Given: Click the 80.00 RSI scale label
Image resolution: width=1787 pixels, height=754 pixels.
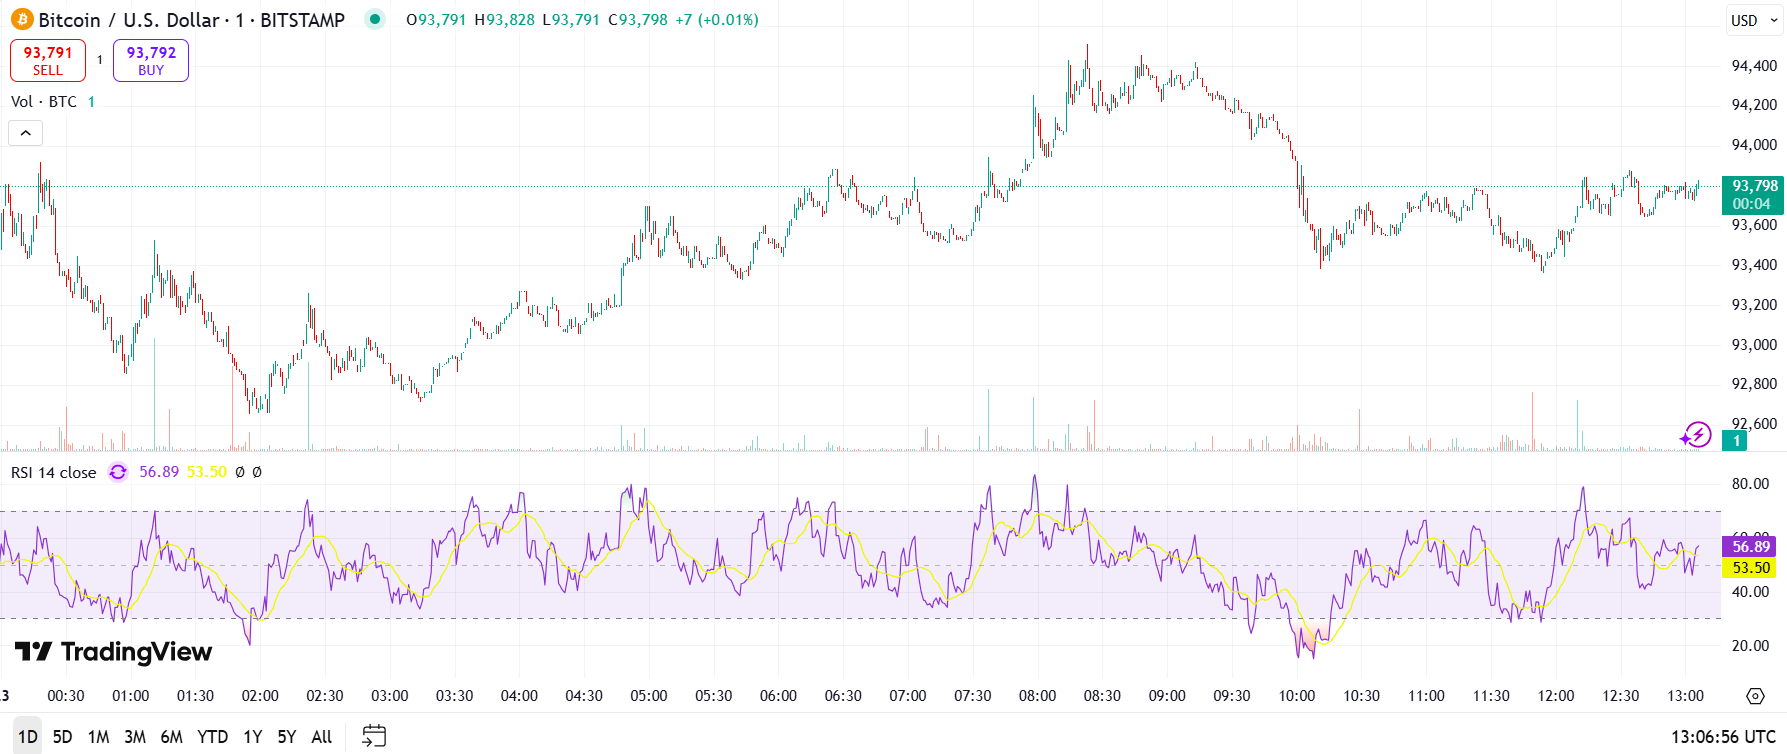Looking at the screenshot, I should [1751, 484].
